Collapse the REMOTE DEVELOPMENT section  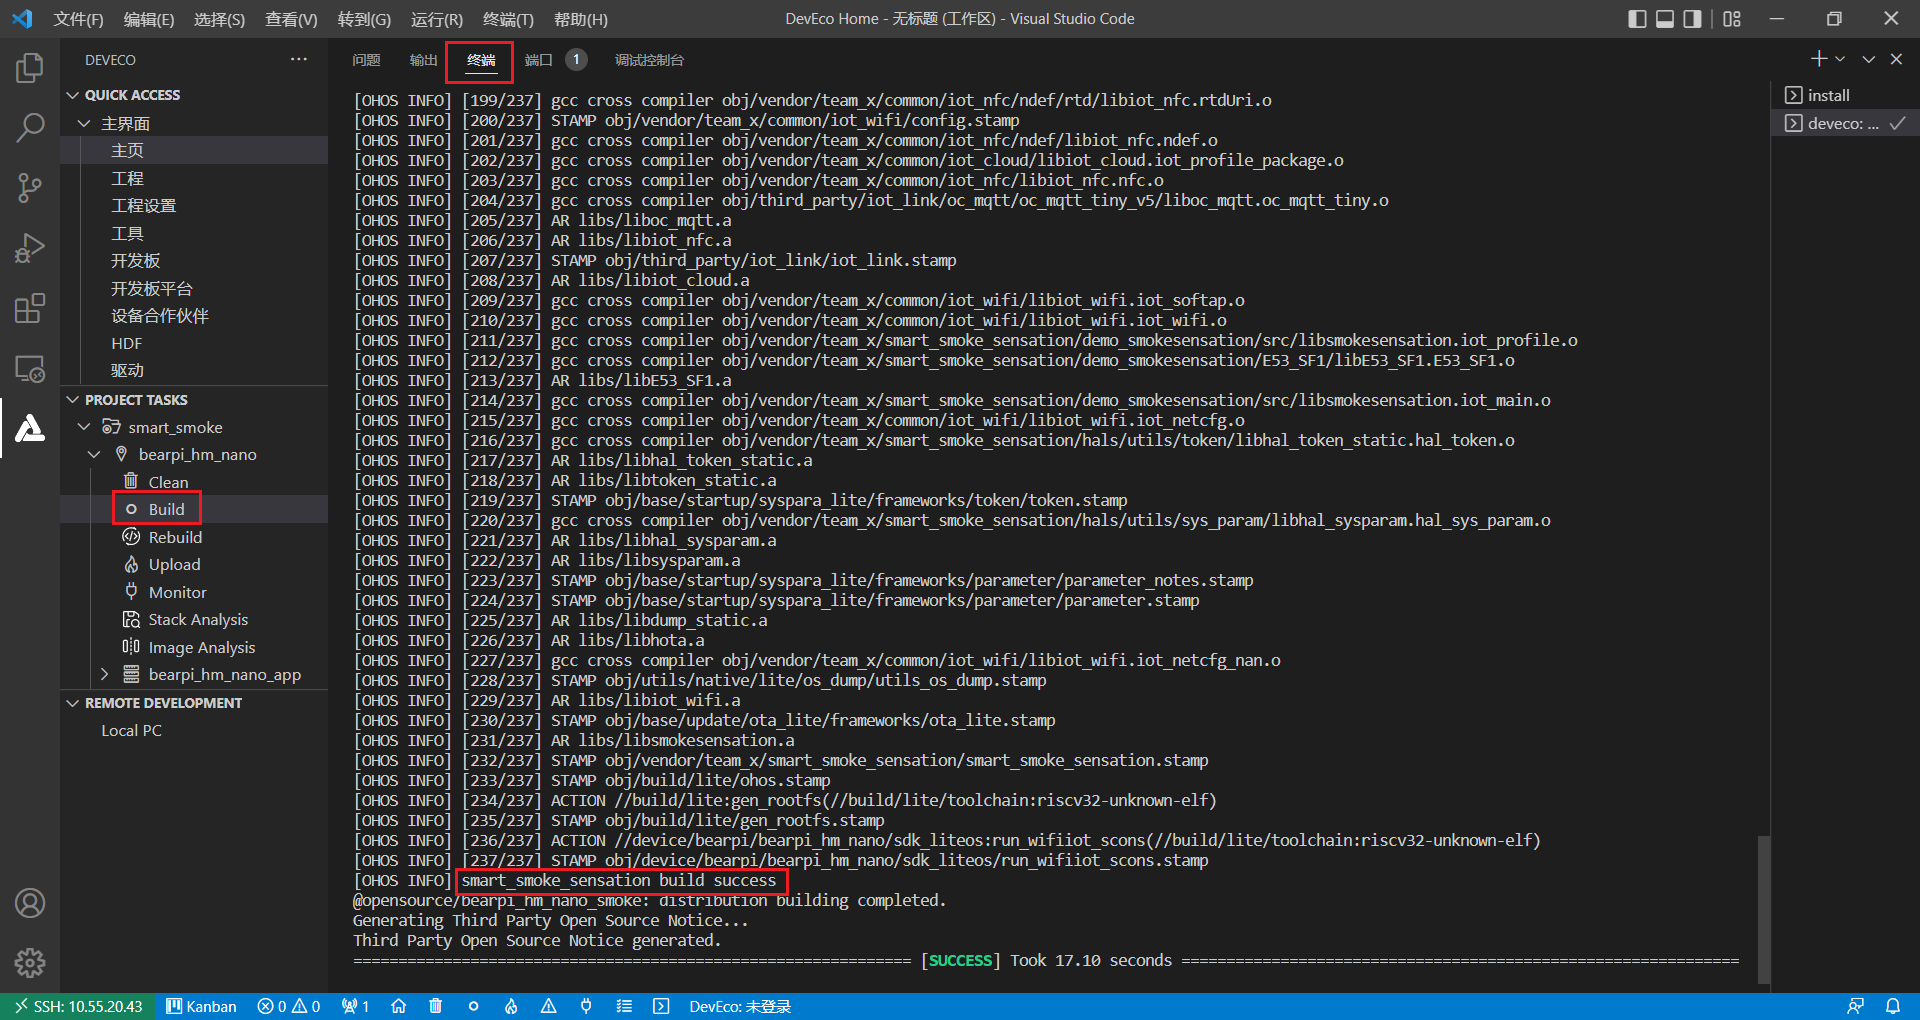[x=72, y=703]
